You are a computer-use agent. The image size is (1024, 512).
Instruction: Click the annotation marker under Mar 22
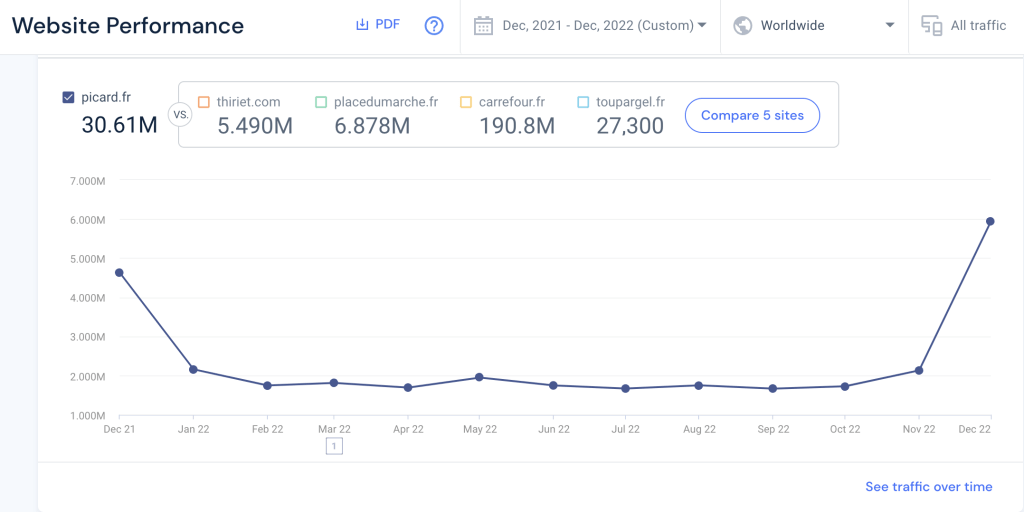pyautogui.click(x=334, y=446)
